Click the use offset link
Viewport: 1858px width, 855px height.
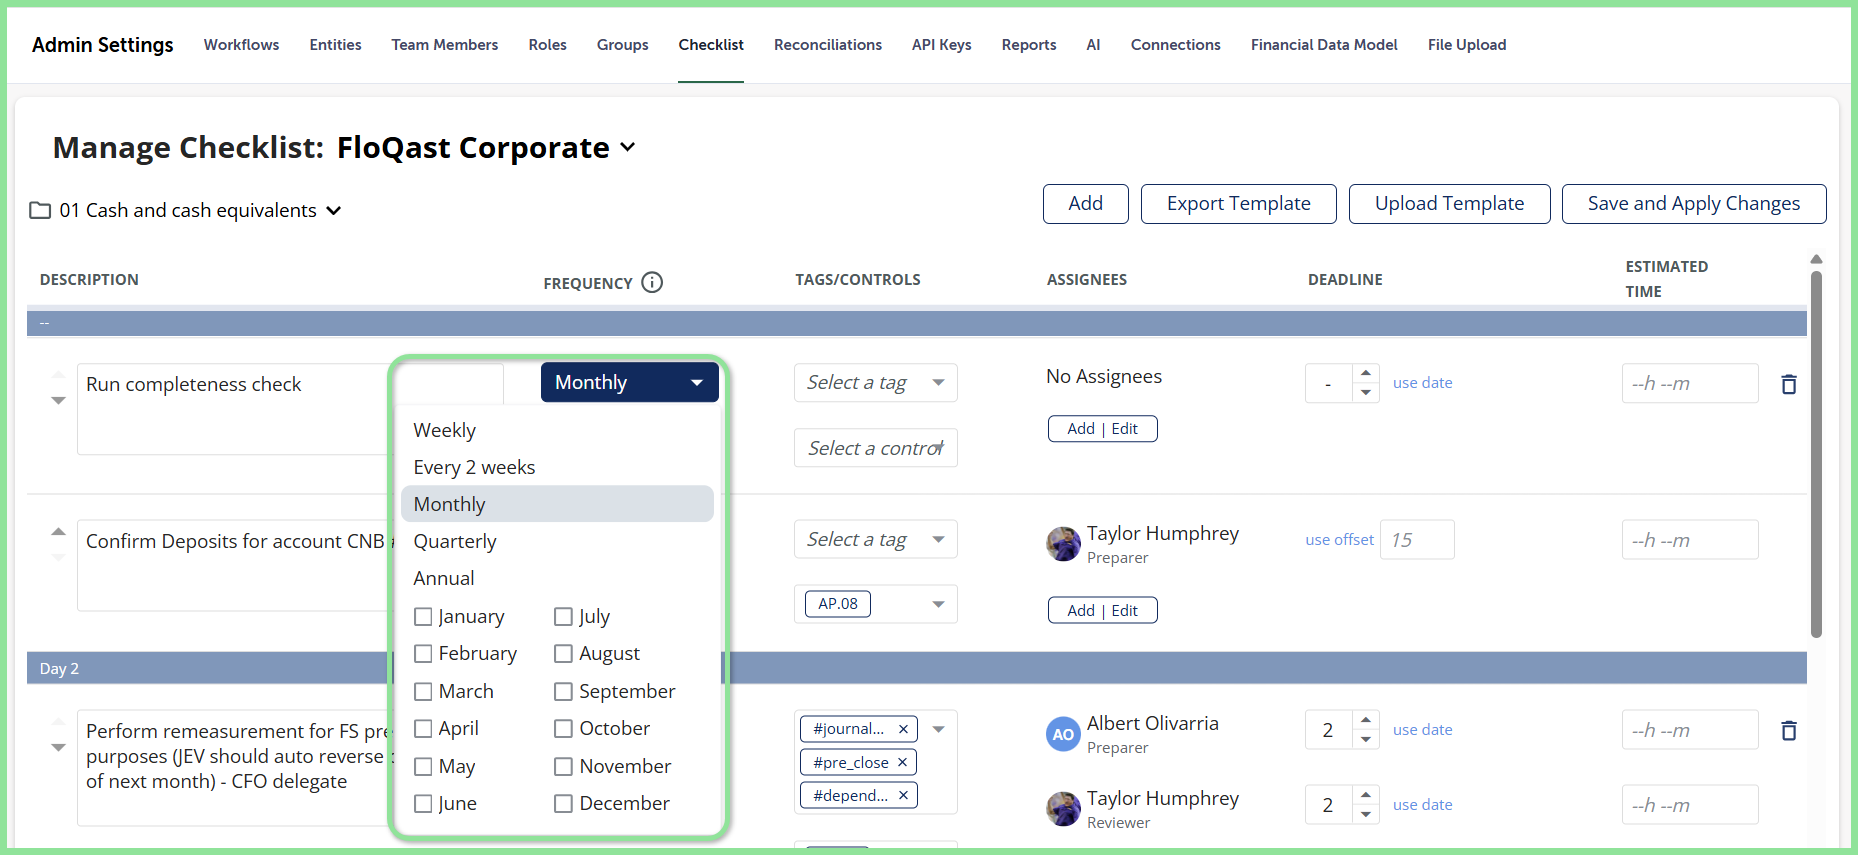click(x=1340, y=540)
